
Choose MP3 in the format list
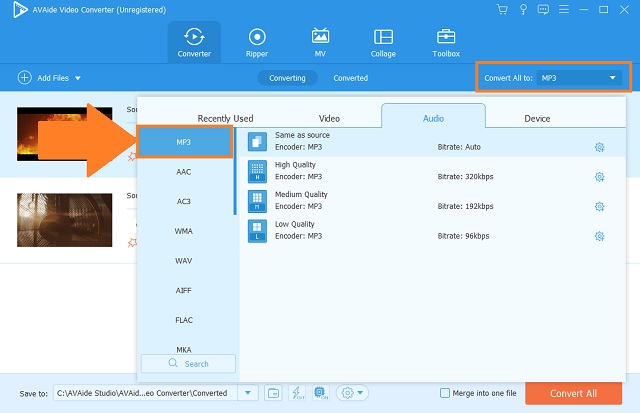click(x=184, y=142)
